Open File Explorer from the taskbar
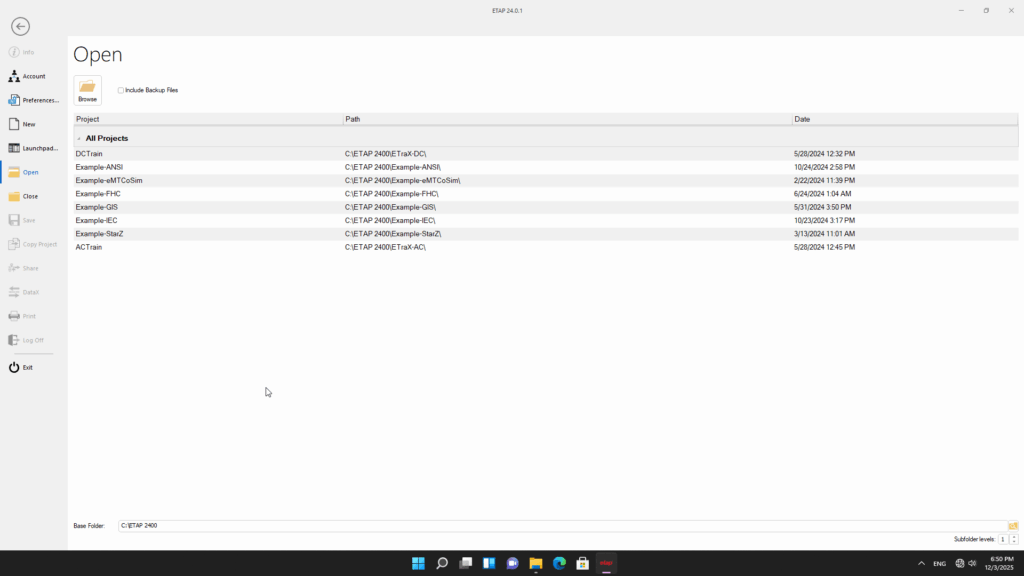Viewport: 1024px width, 576px height. (x=535, y=563)
